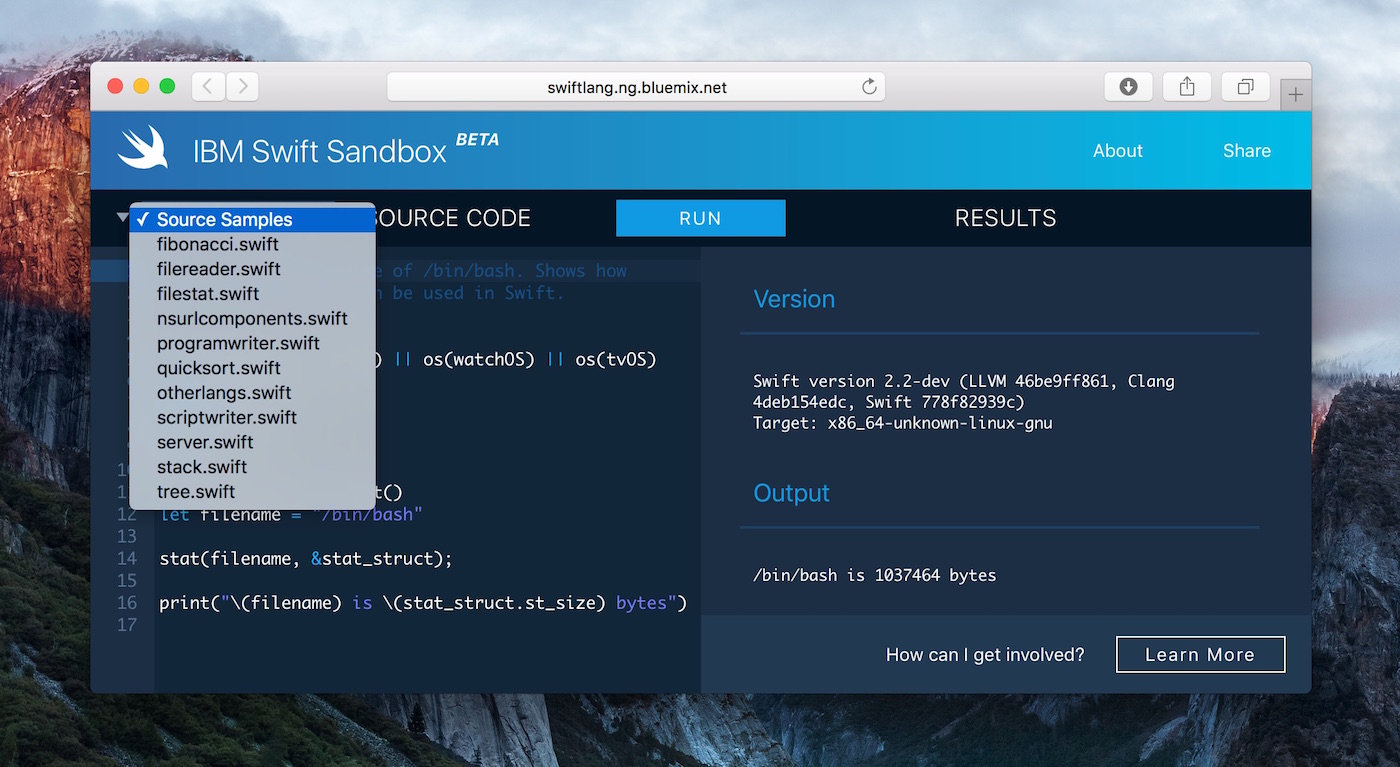
Task: Reload the page with the refresh icon
Action: (x=869, y=87)
